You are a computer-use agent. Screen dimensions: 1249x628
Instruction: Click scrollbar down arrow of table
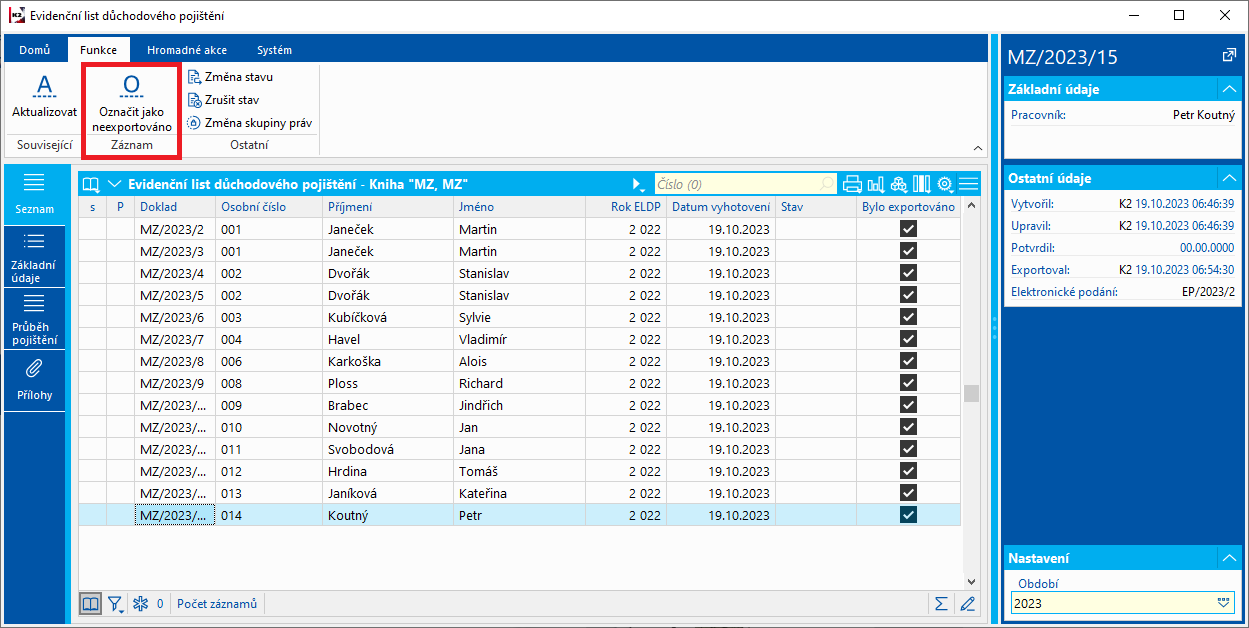pos(970,580)
